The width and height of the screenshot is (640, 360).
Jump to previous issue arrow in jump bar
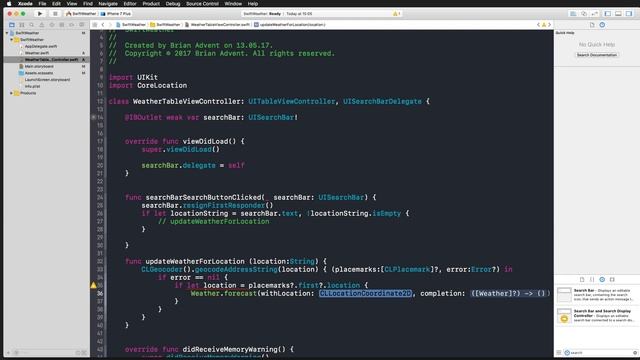538,25
